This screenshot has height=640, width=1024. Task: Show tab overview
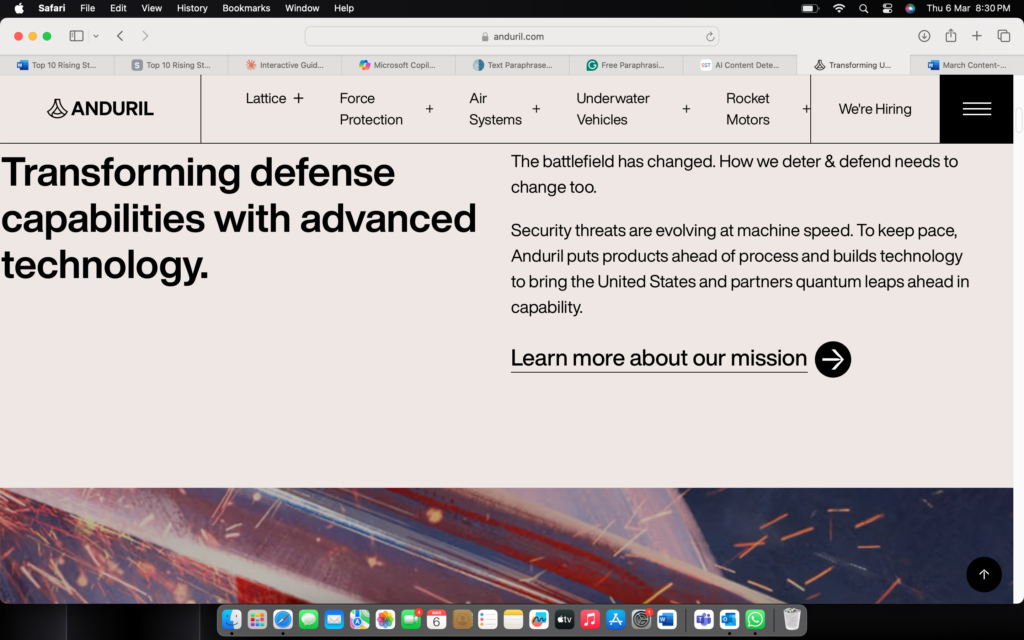point(1004,36)
